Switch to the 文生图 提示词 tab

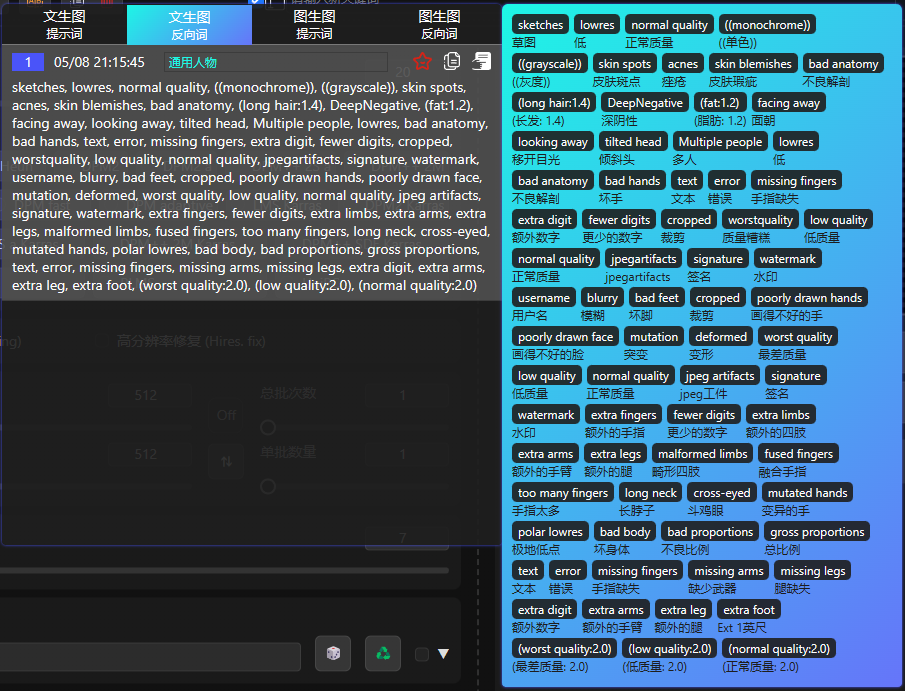[x=64, y=24]
